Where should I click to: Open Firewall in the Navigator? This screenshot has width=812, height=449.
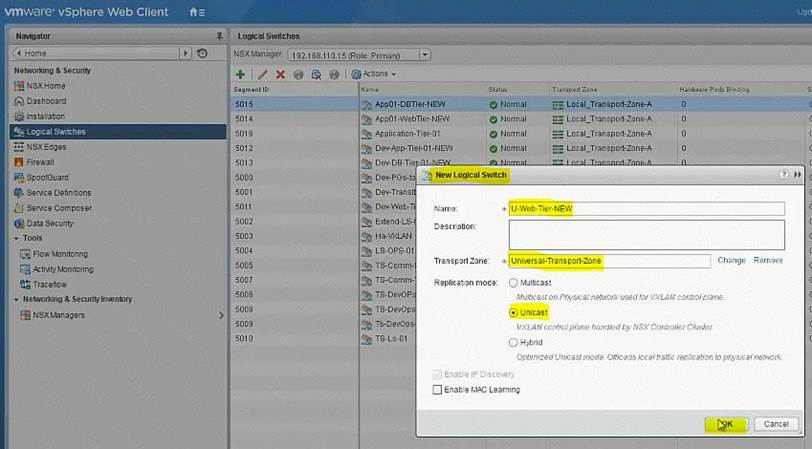point(40,162)
